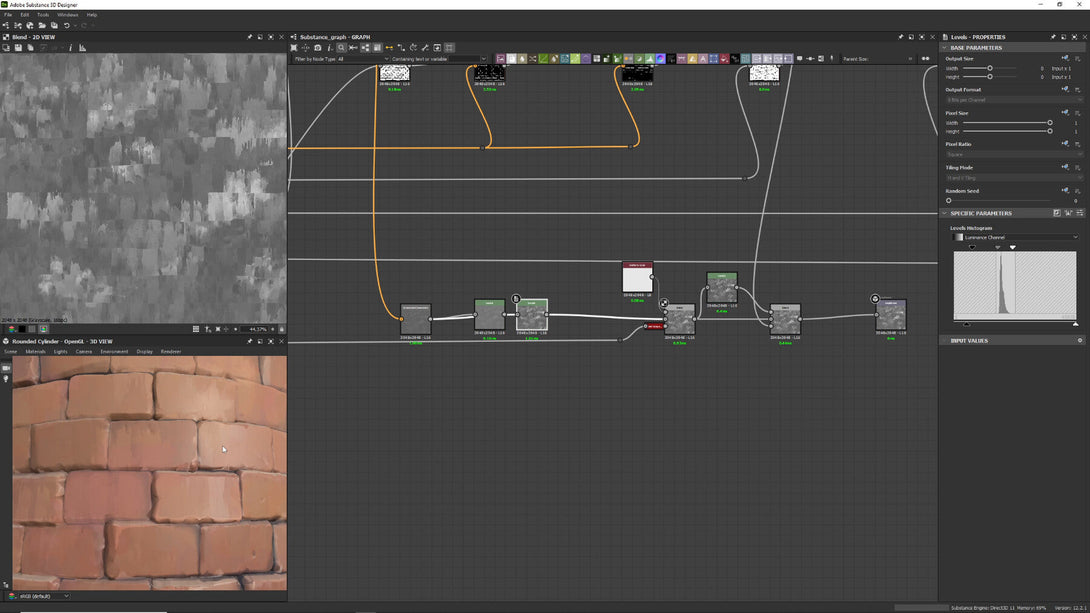Open the 3D view Lights menu
This screenshot has width=1090, height=613.
point(60,352)
